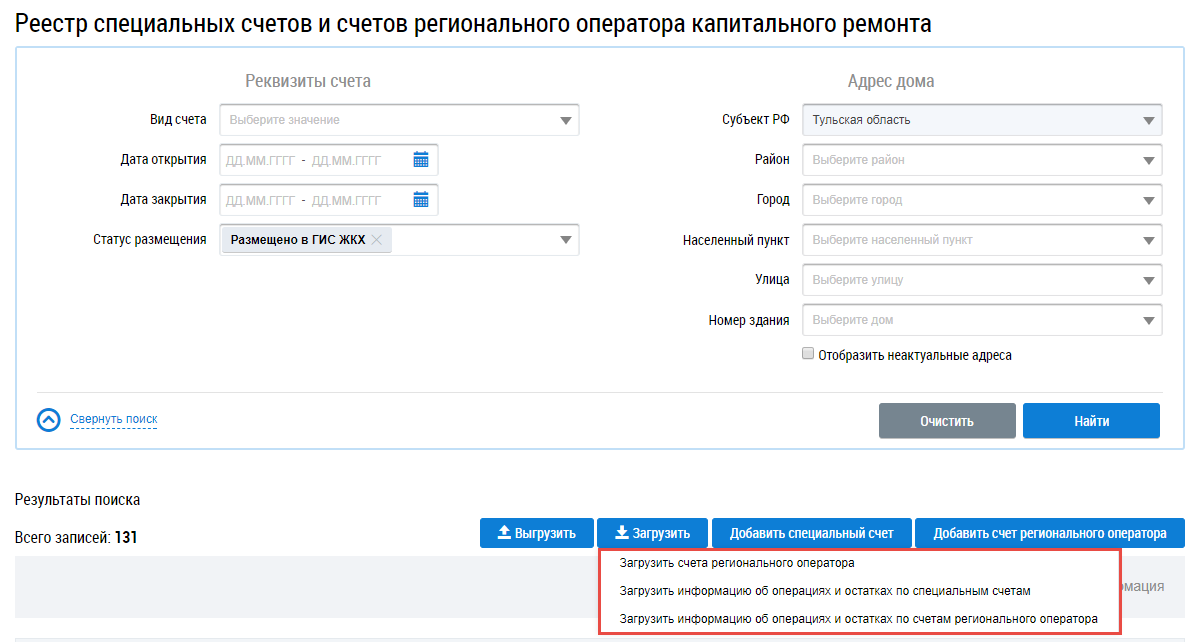This screenshot has width=1204, height=642.
Task: Enable Отобразить неактуальные адреса checkbox
Action: (x=808, y=354)
